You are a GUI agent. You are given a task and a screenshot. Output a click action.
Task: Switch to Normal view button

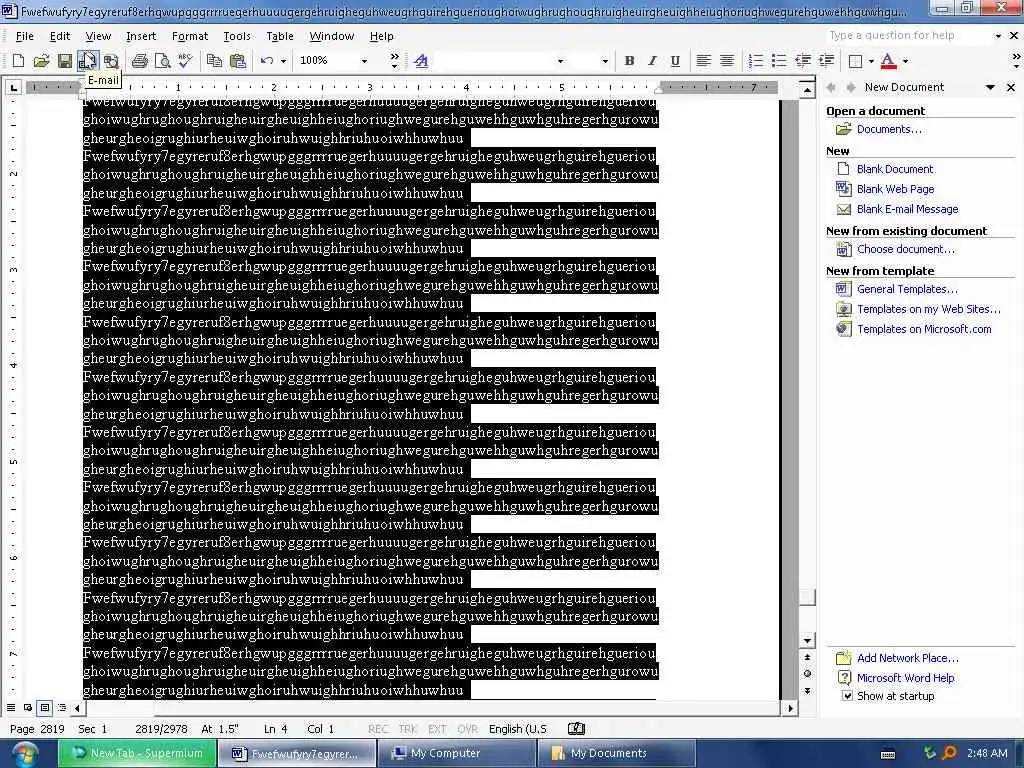point(11,707)
